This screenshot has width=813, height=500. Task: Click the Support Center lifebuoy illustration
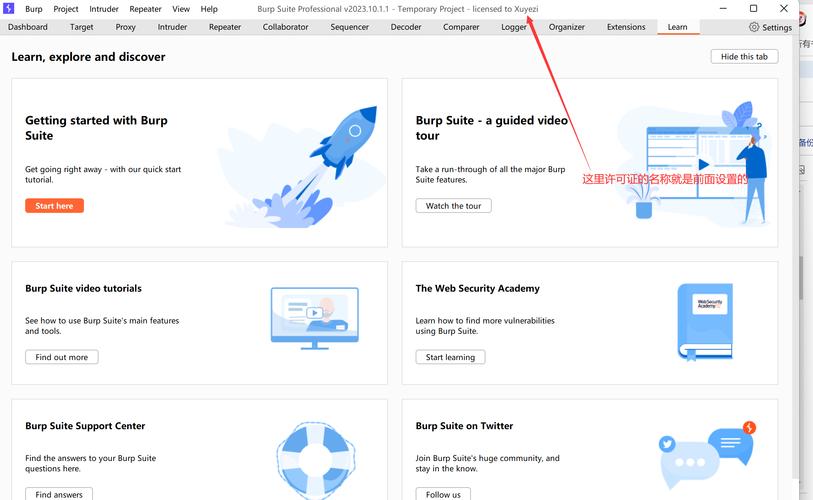pos(316,461)
